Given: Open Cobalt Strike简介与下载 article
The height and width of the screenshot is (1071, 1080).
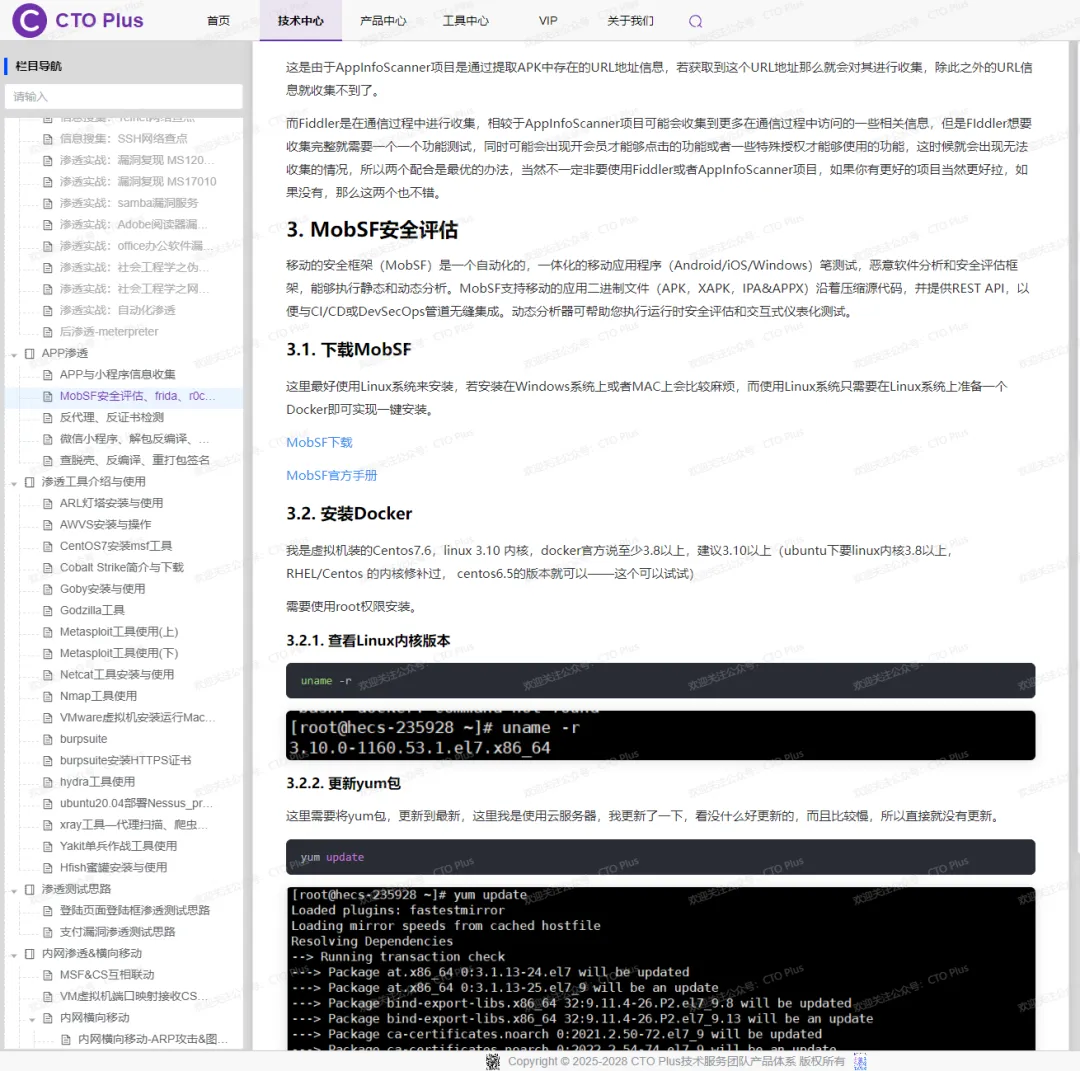Looking at the screenshot, I should [121, 567].
